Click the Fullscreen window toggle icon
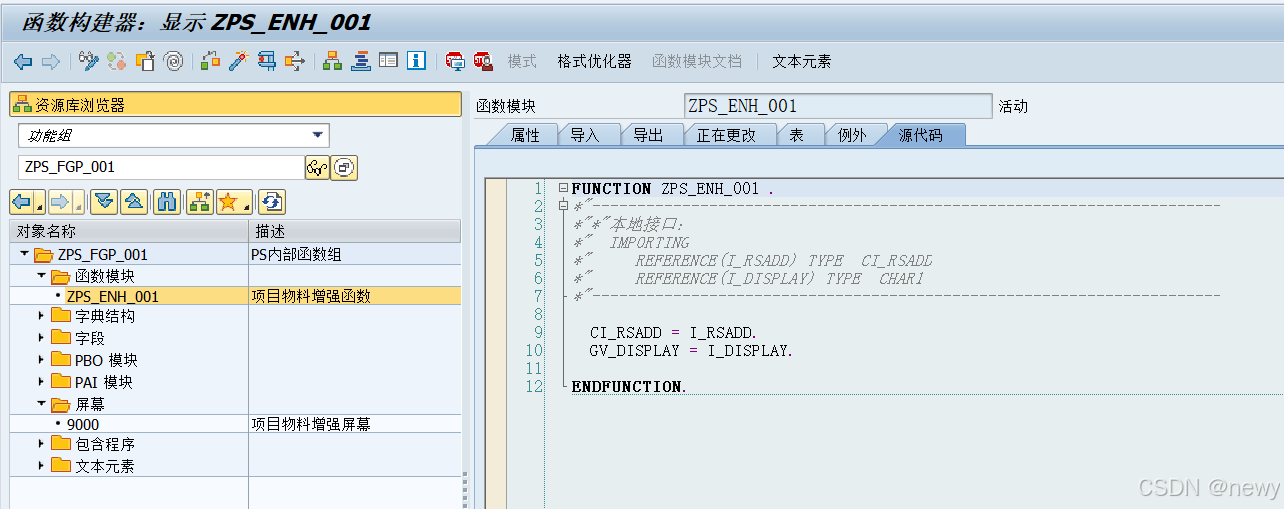 pos(388,61)
